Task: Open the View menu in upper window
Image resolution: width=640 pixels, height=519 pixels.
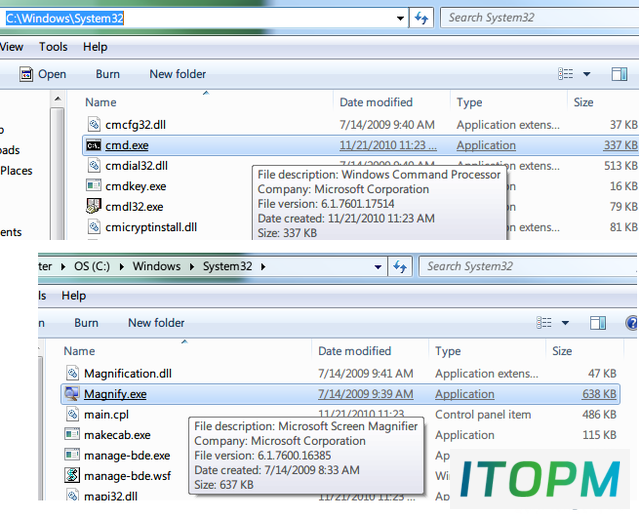Action: point(11,47)
